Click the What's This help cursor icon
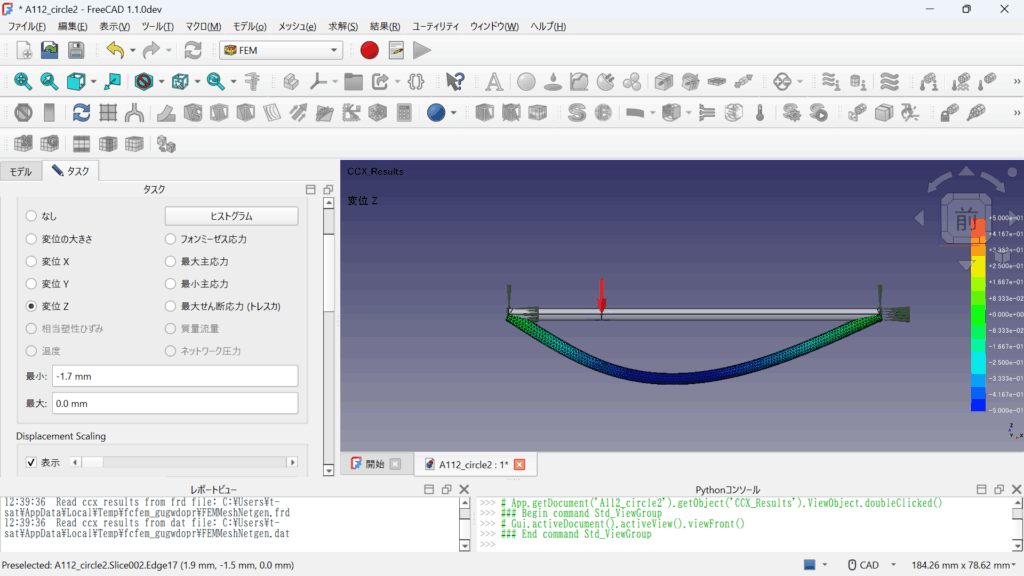Screen dimensions: 1024x576 [455, 82]
